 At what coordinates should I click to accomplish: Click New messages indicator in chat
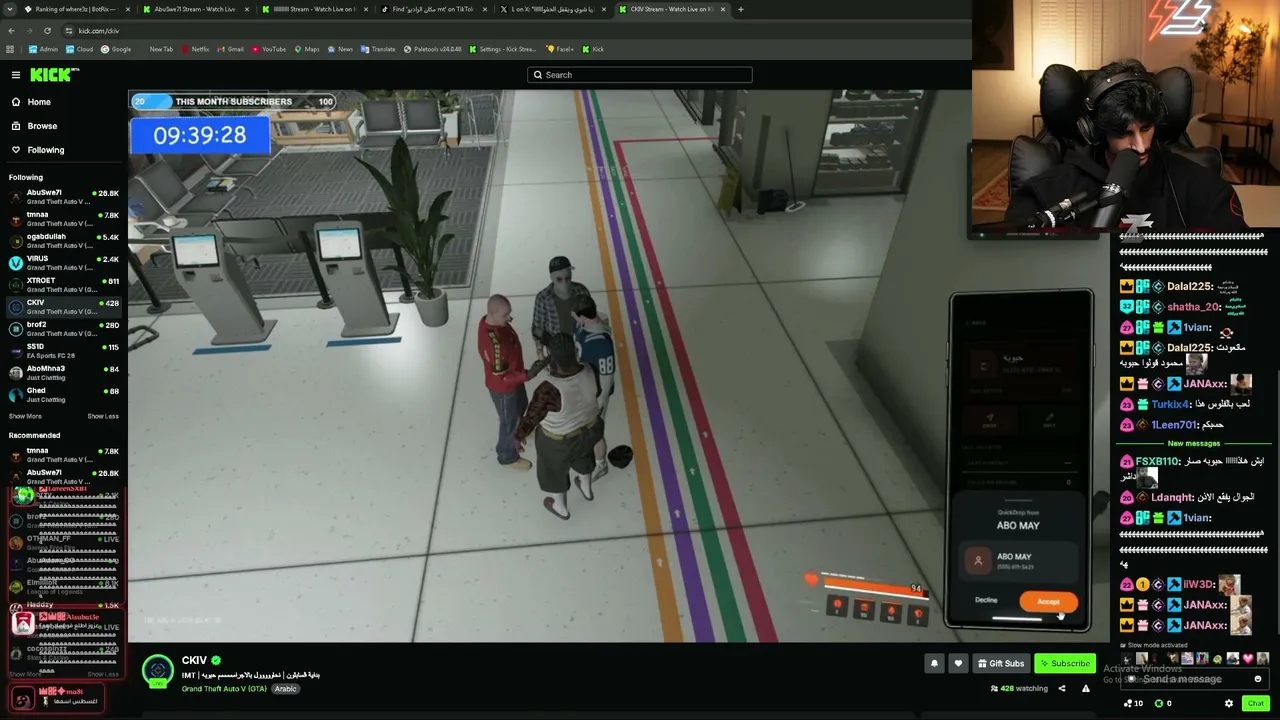click(x=1194, y=443)
